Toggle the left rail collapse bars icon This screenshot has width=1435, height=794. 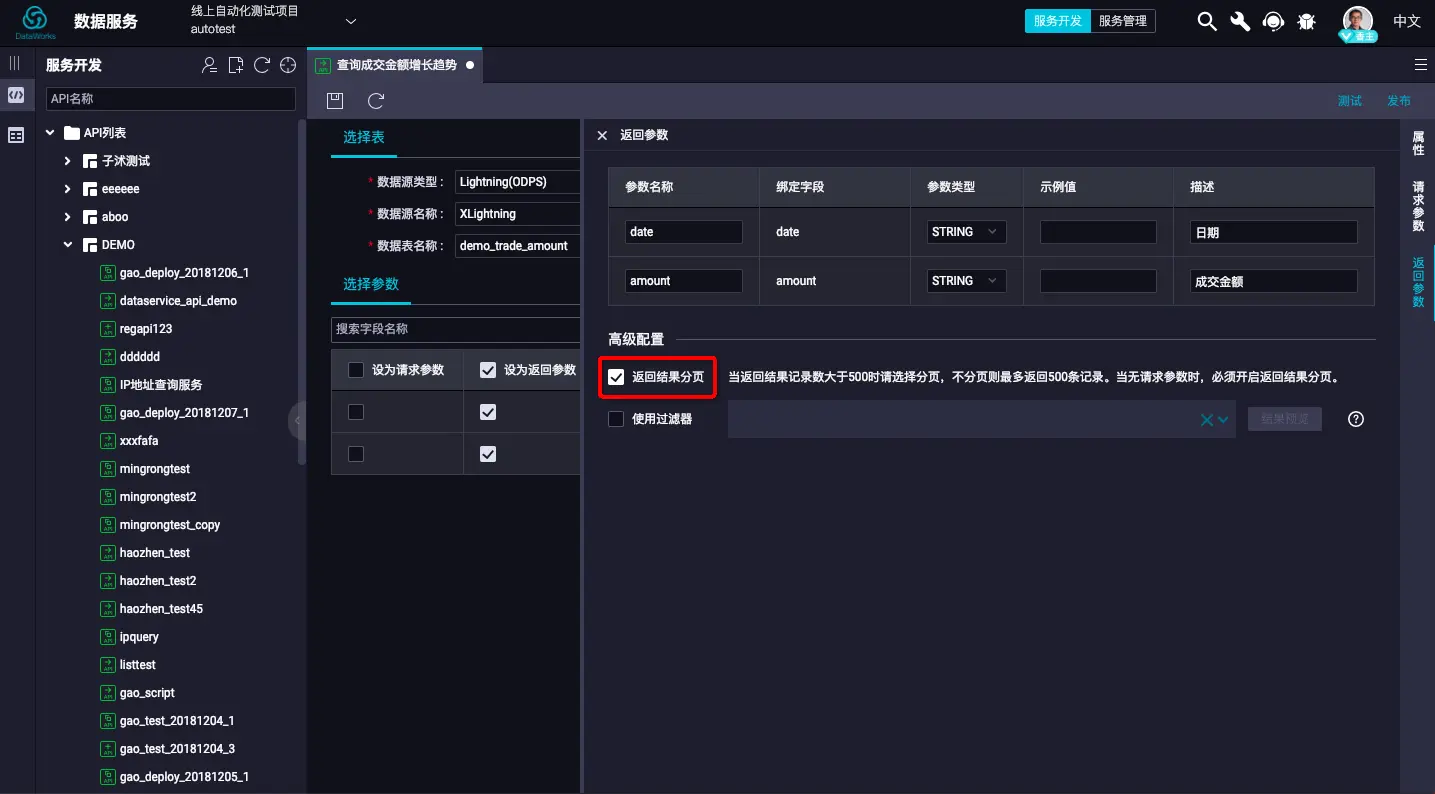point(15,63)
